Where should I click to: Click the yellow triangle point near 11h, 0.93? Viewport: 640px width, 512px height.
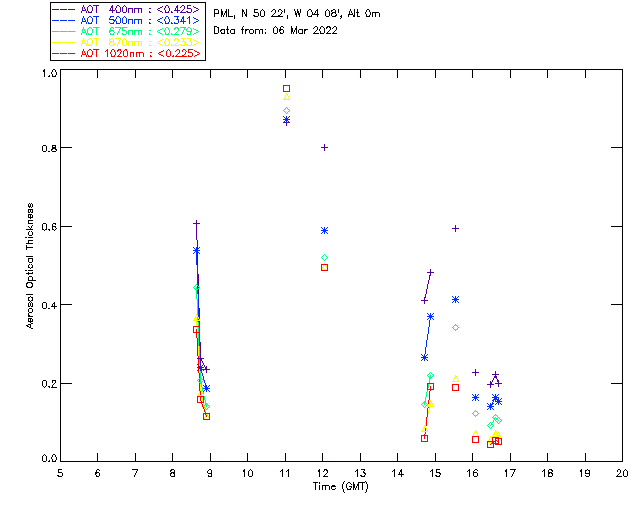coord(287,97)
